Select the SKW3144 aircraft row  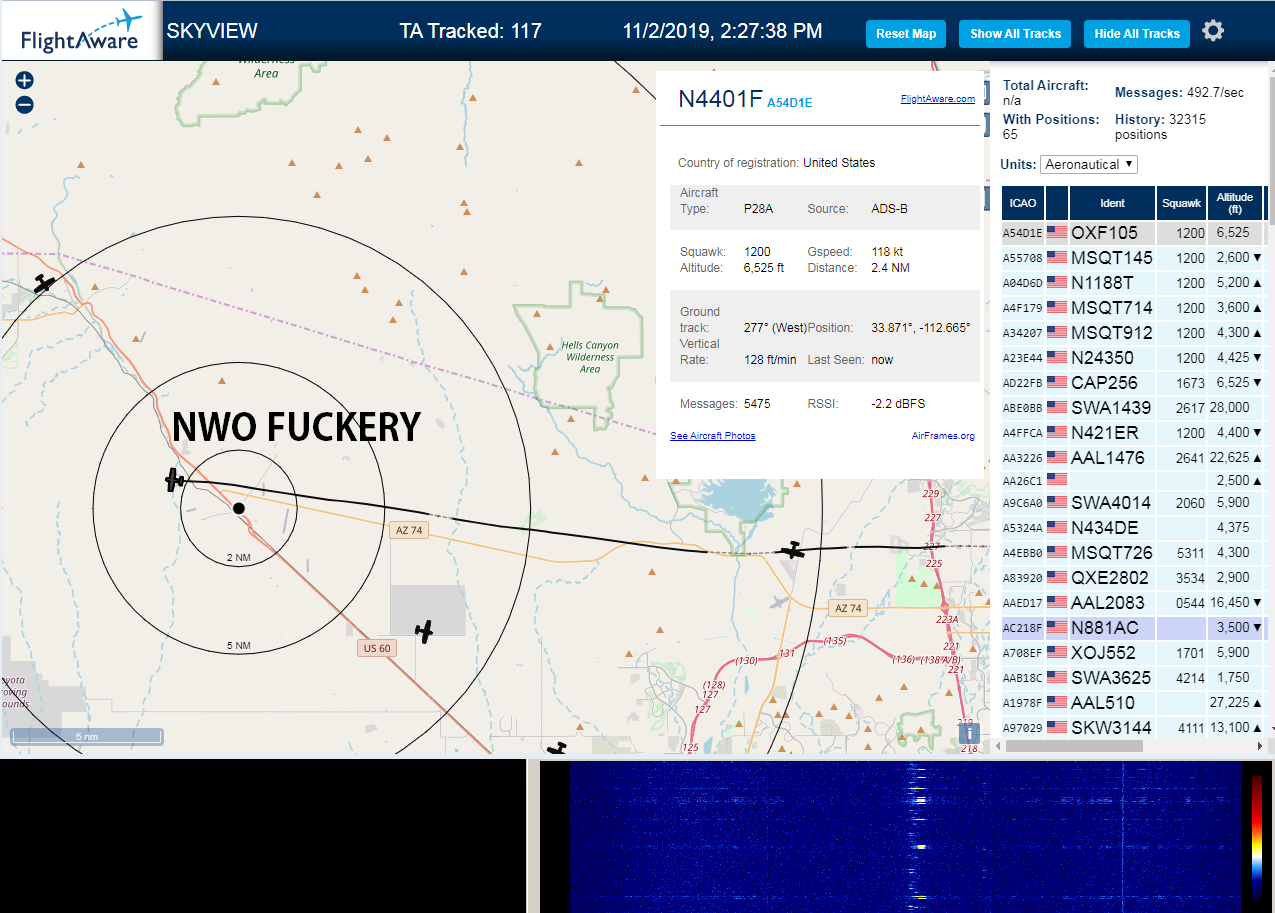(1134, 728)
